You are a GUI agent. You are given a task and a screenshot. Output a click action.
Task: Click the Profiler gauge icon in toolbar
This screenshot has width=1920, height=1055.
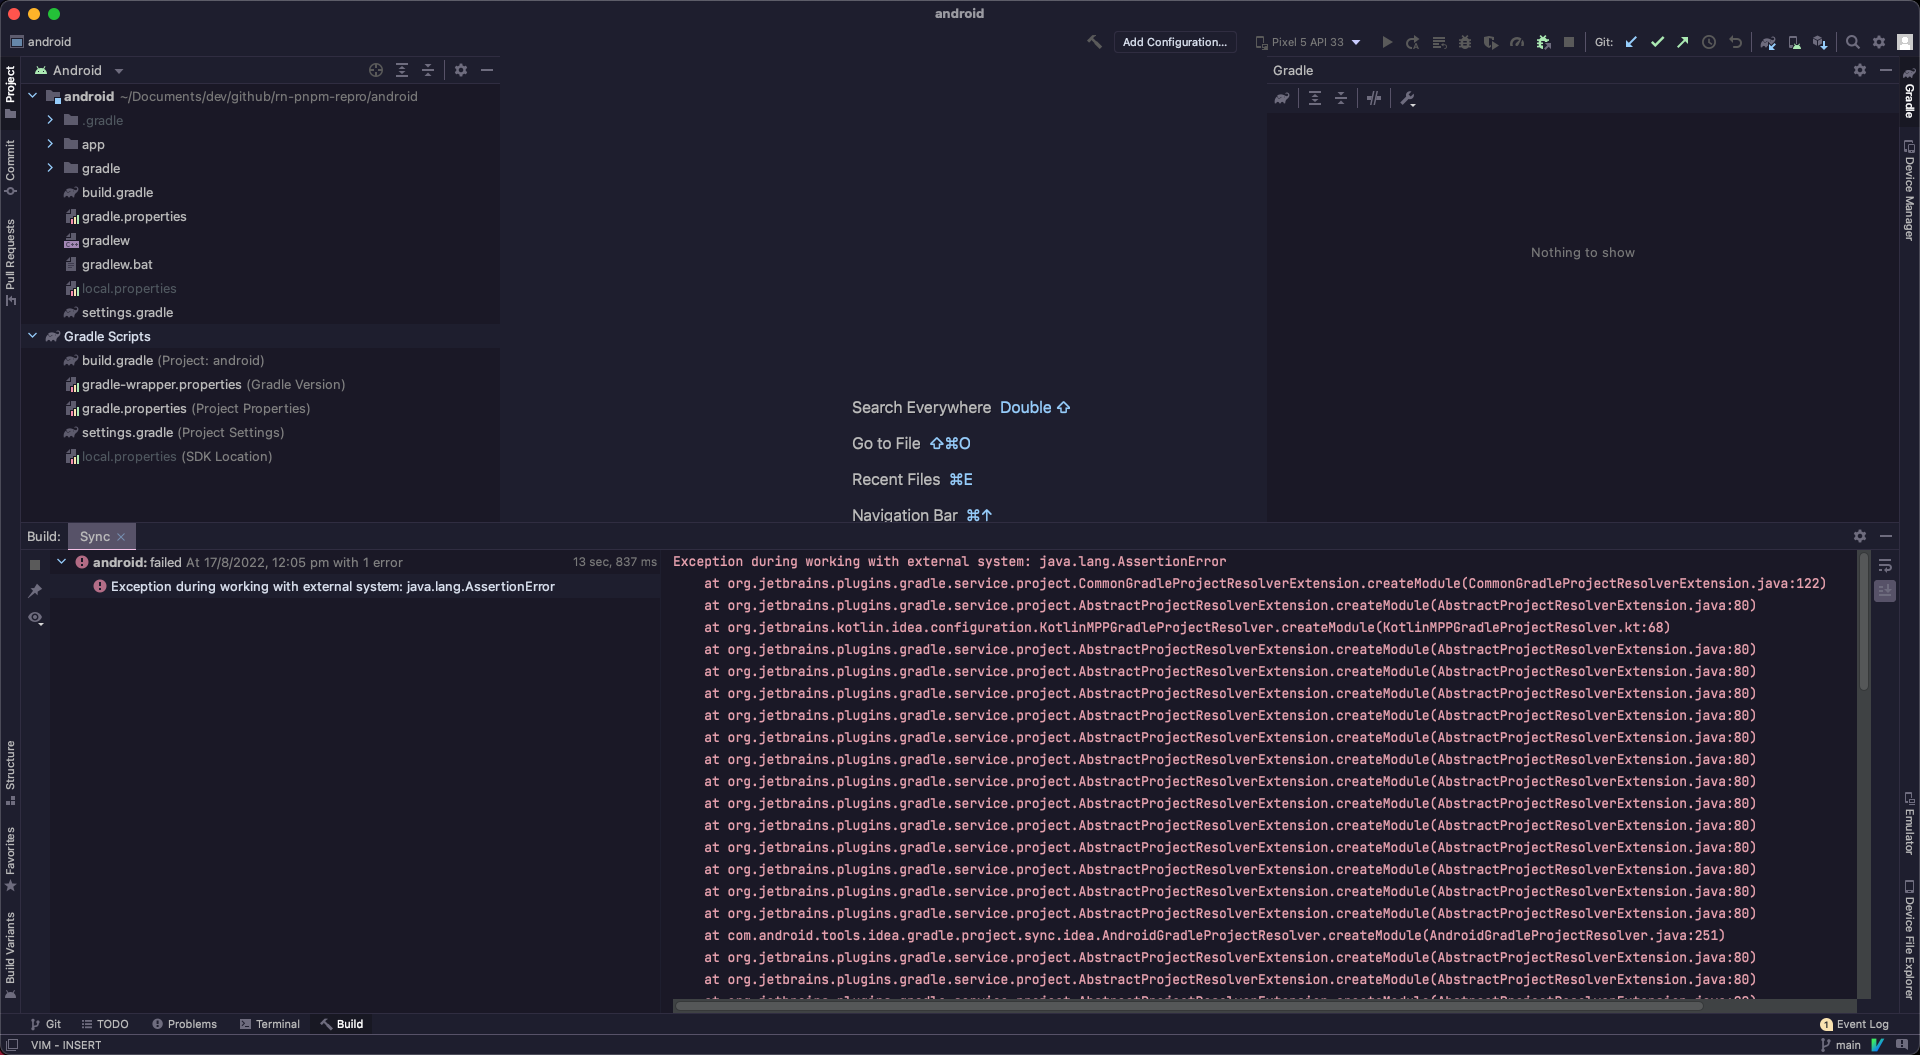point(1517,42)
